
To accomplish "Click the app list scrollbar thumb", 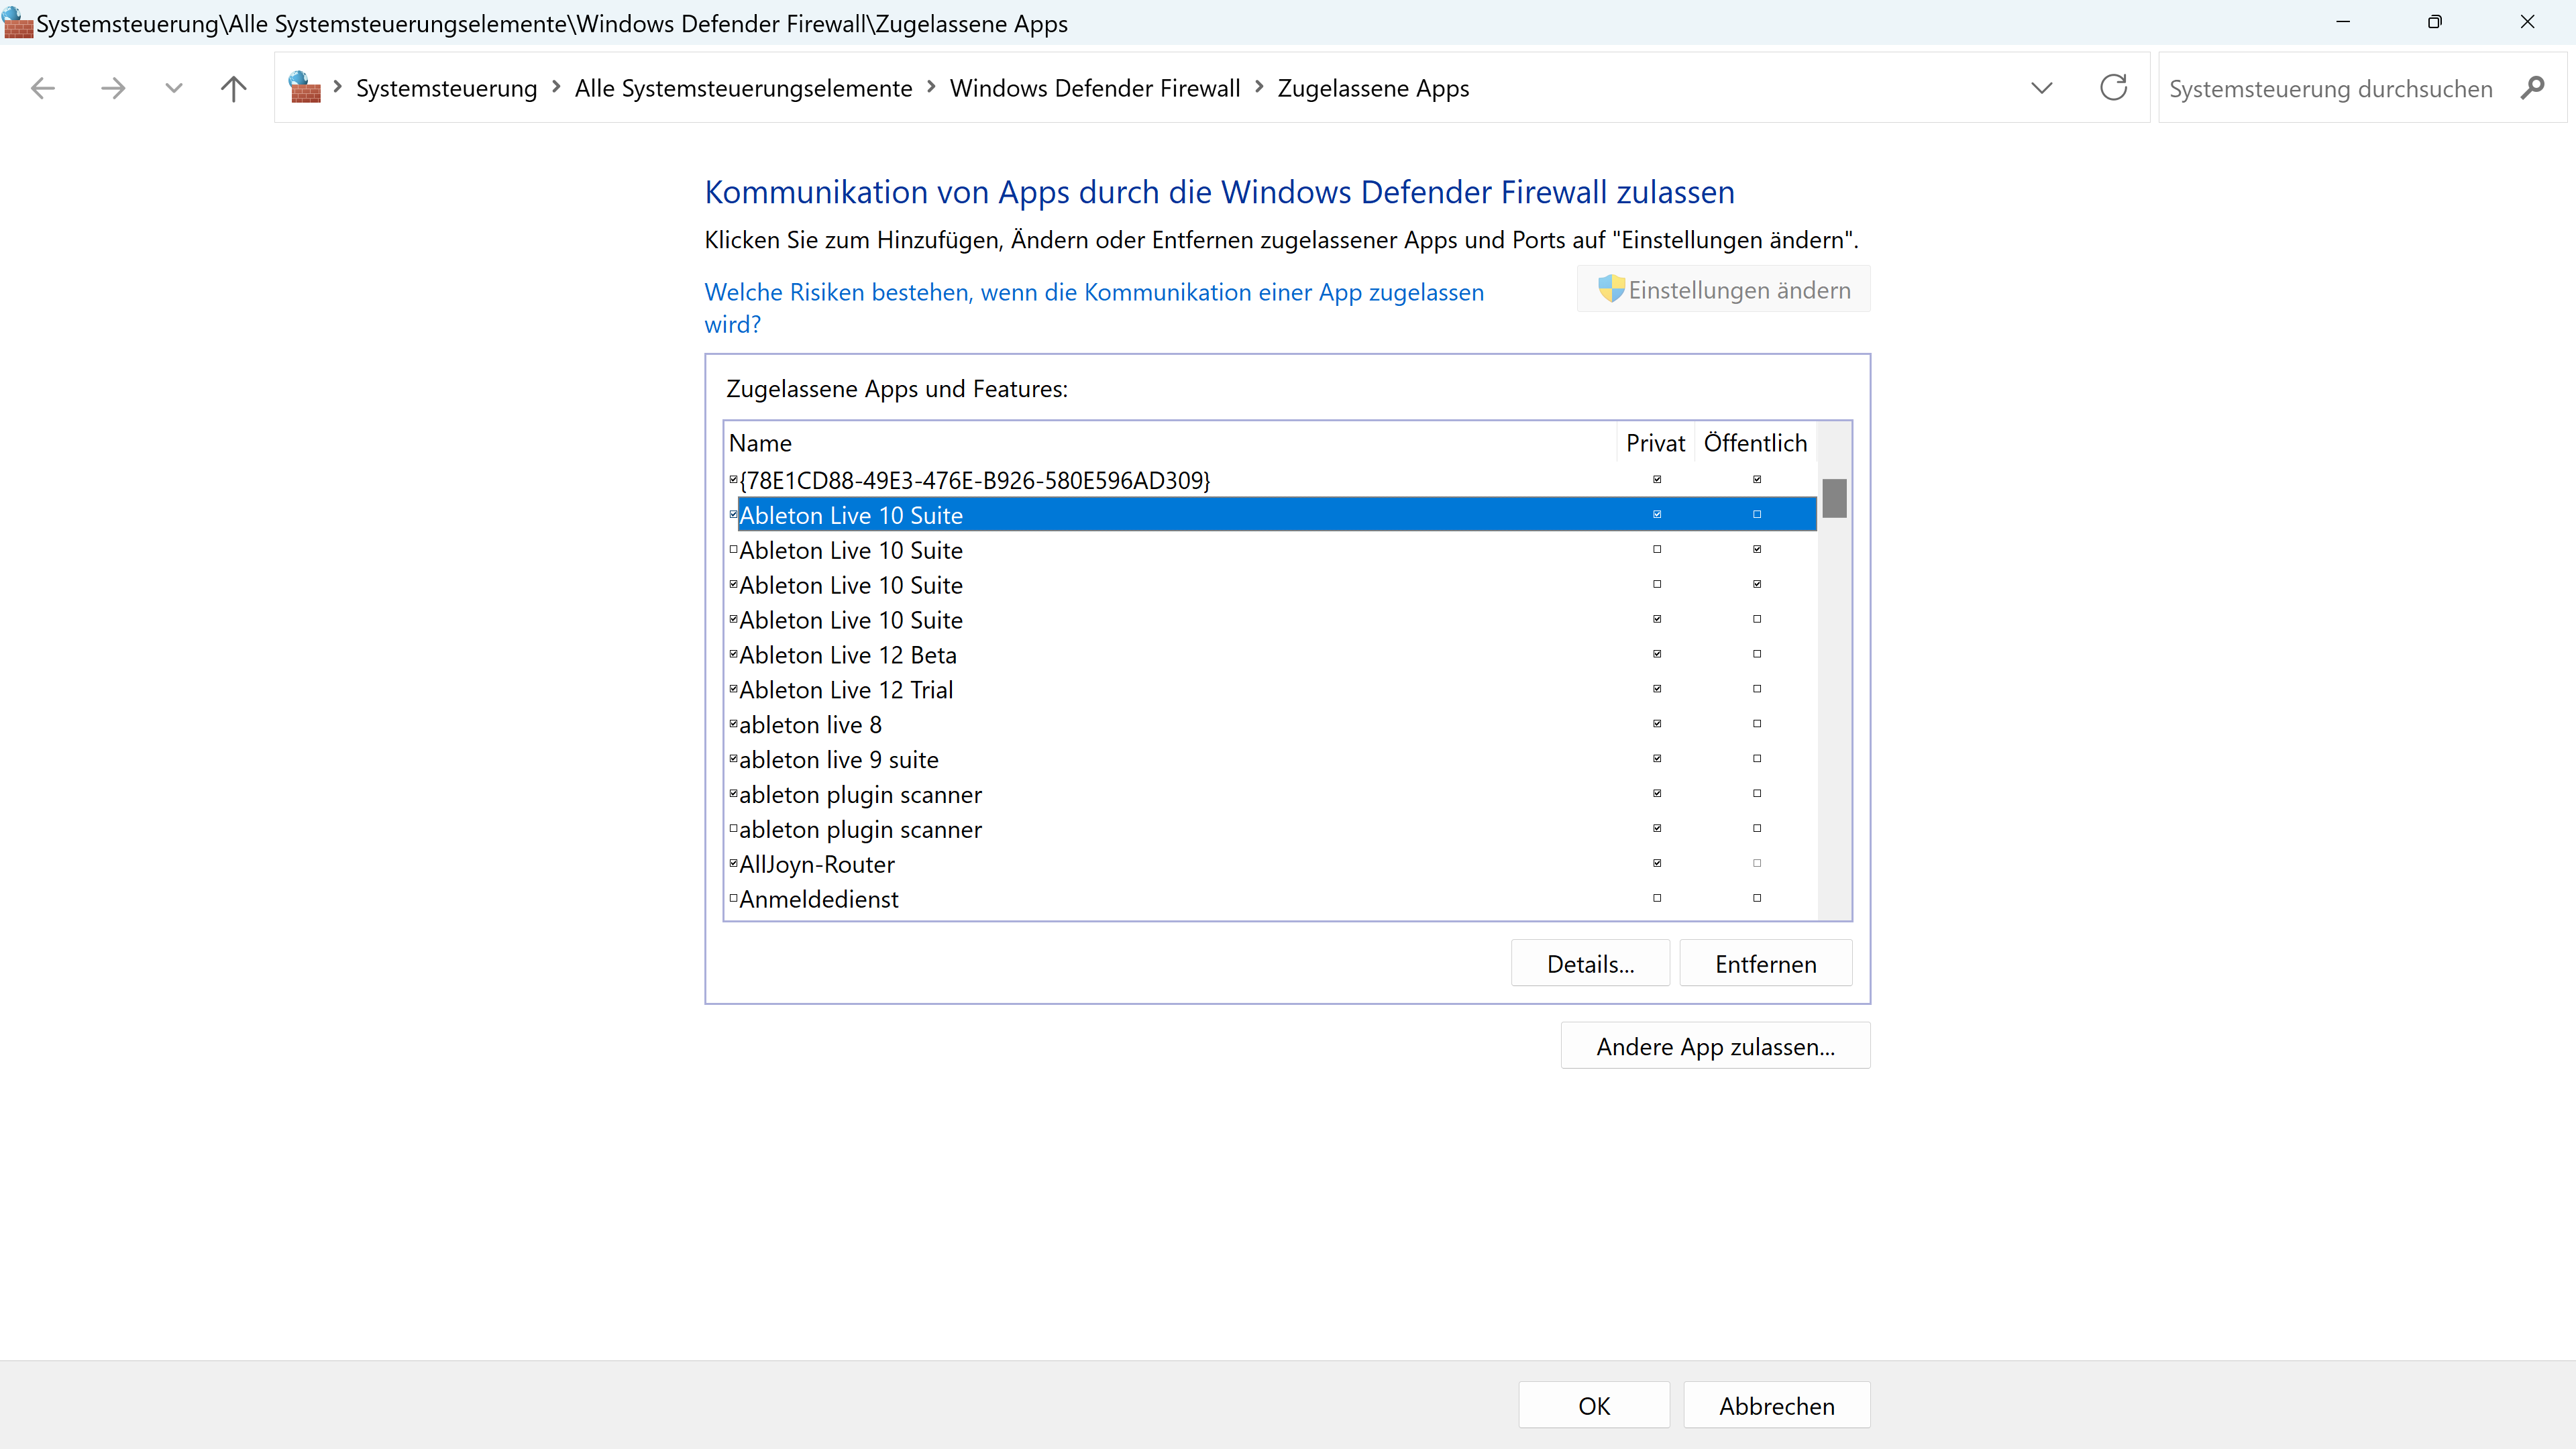I will click(1834, 498).
